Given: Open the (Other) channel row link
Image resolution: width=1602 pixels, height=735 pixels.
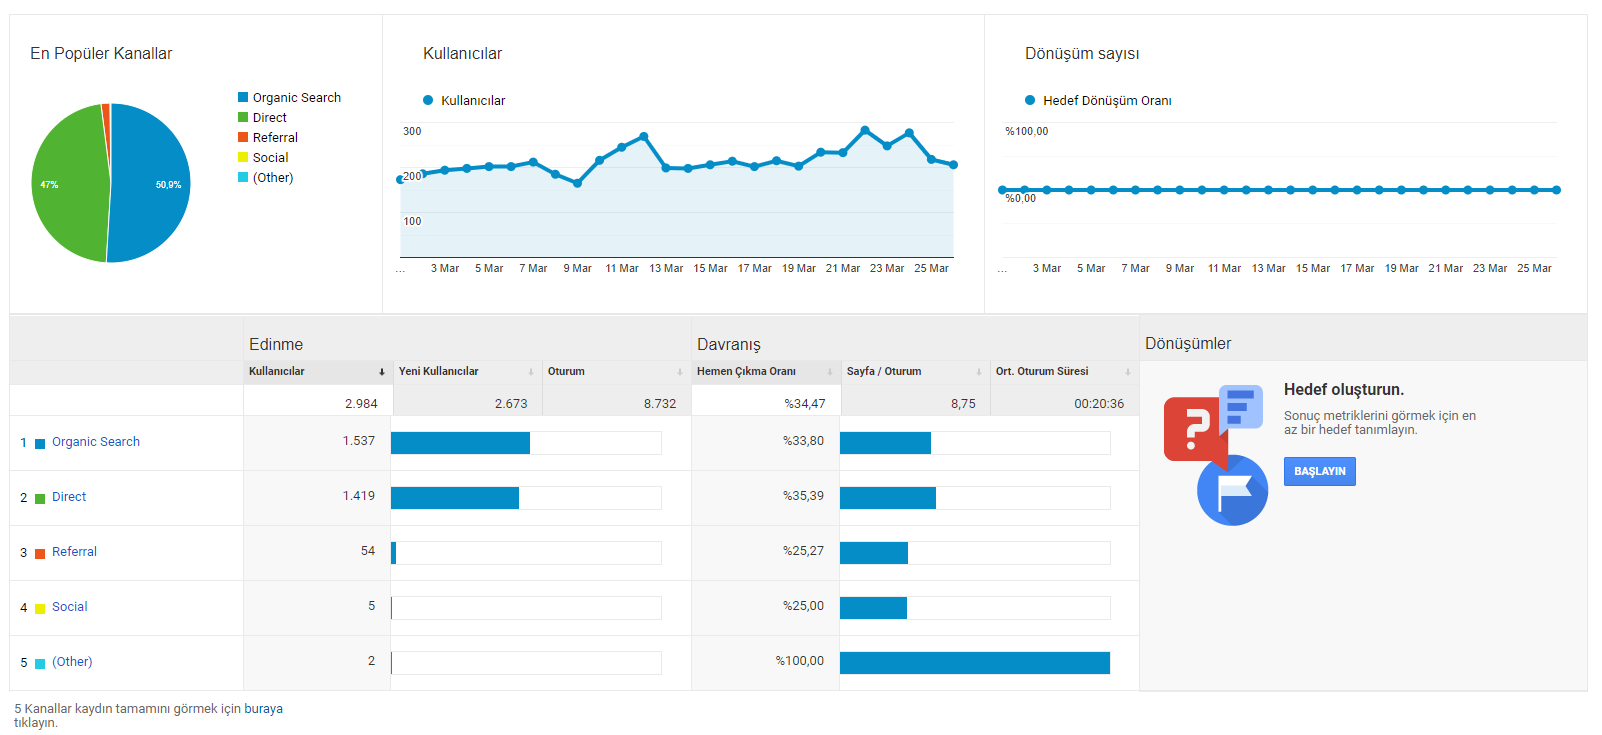Looking at the screenshot, I should 72,662.
